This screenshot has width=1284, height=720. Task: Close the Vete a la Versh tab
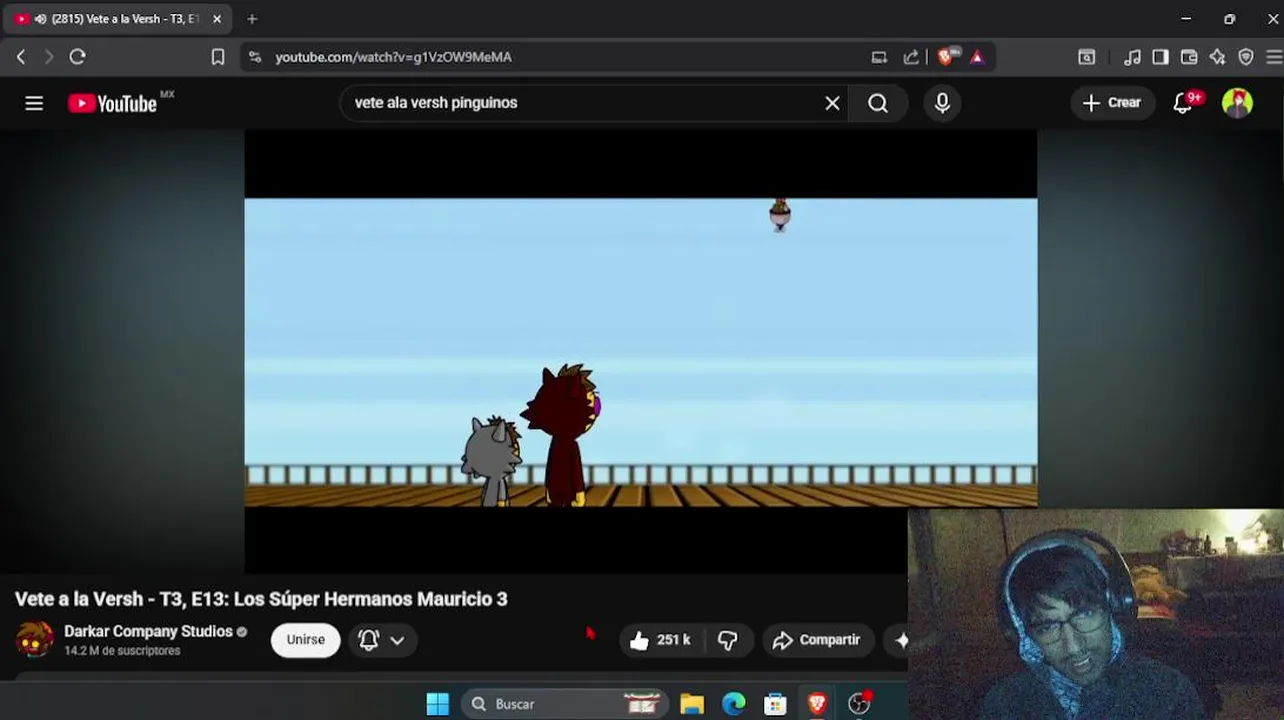pos(217,19)
